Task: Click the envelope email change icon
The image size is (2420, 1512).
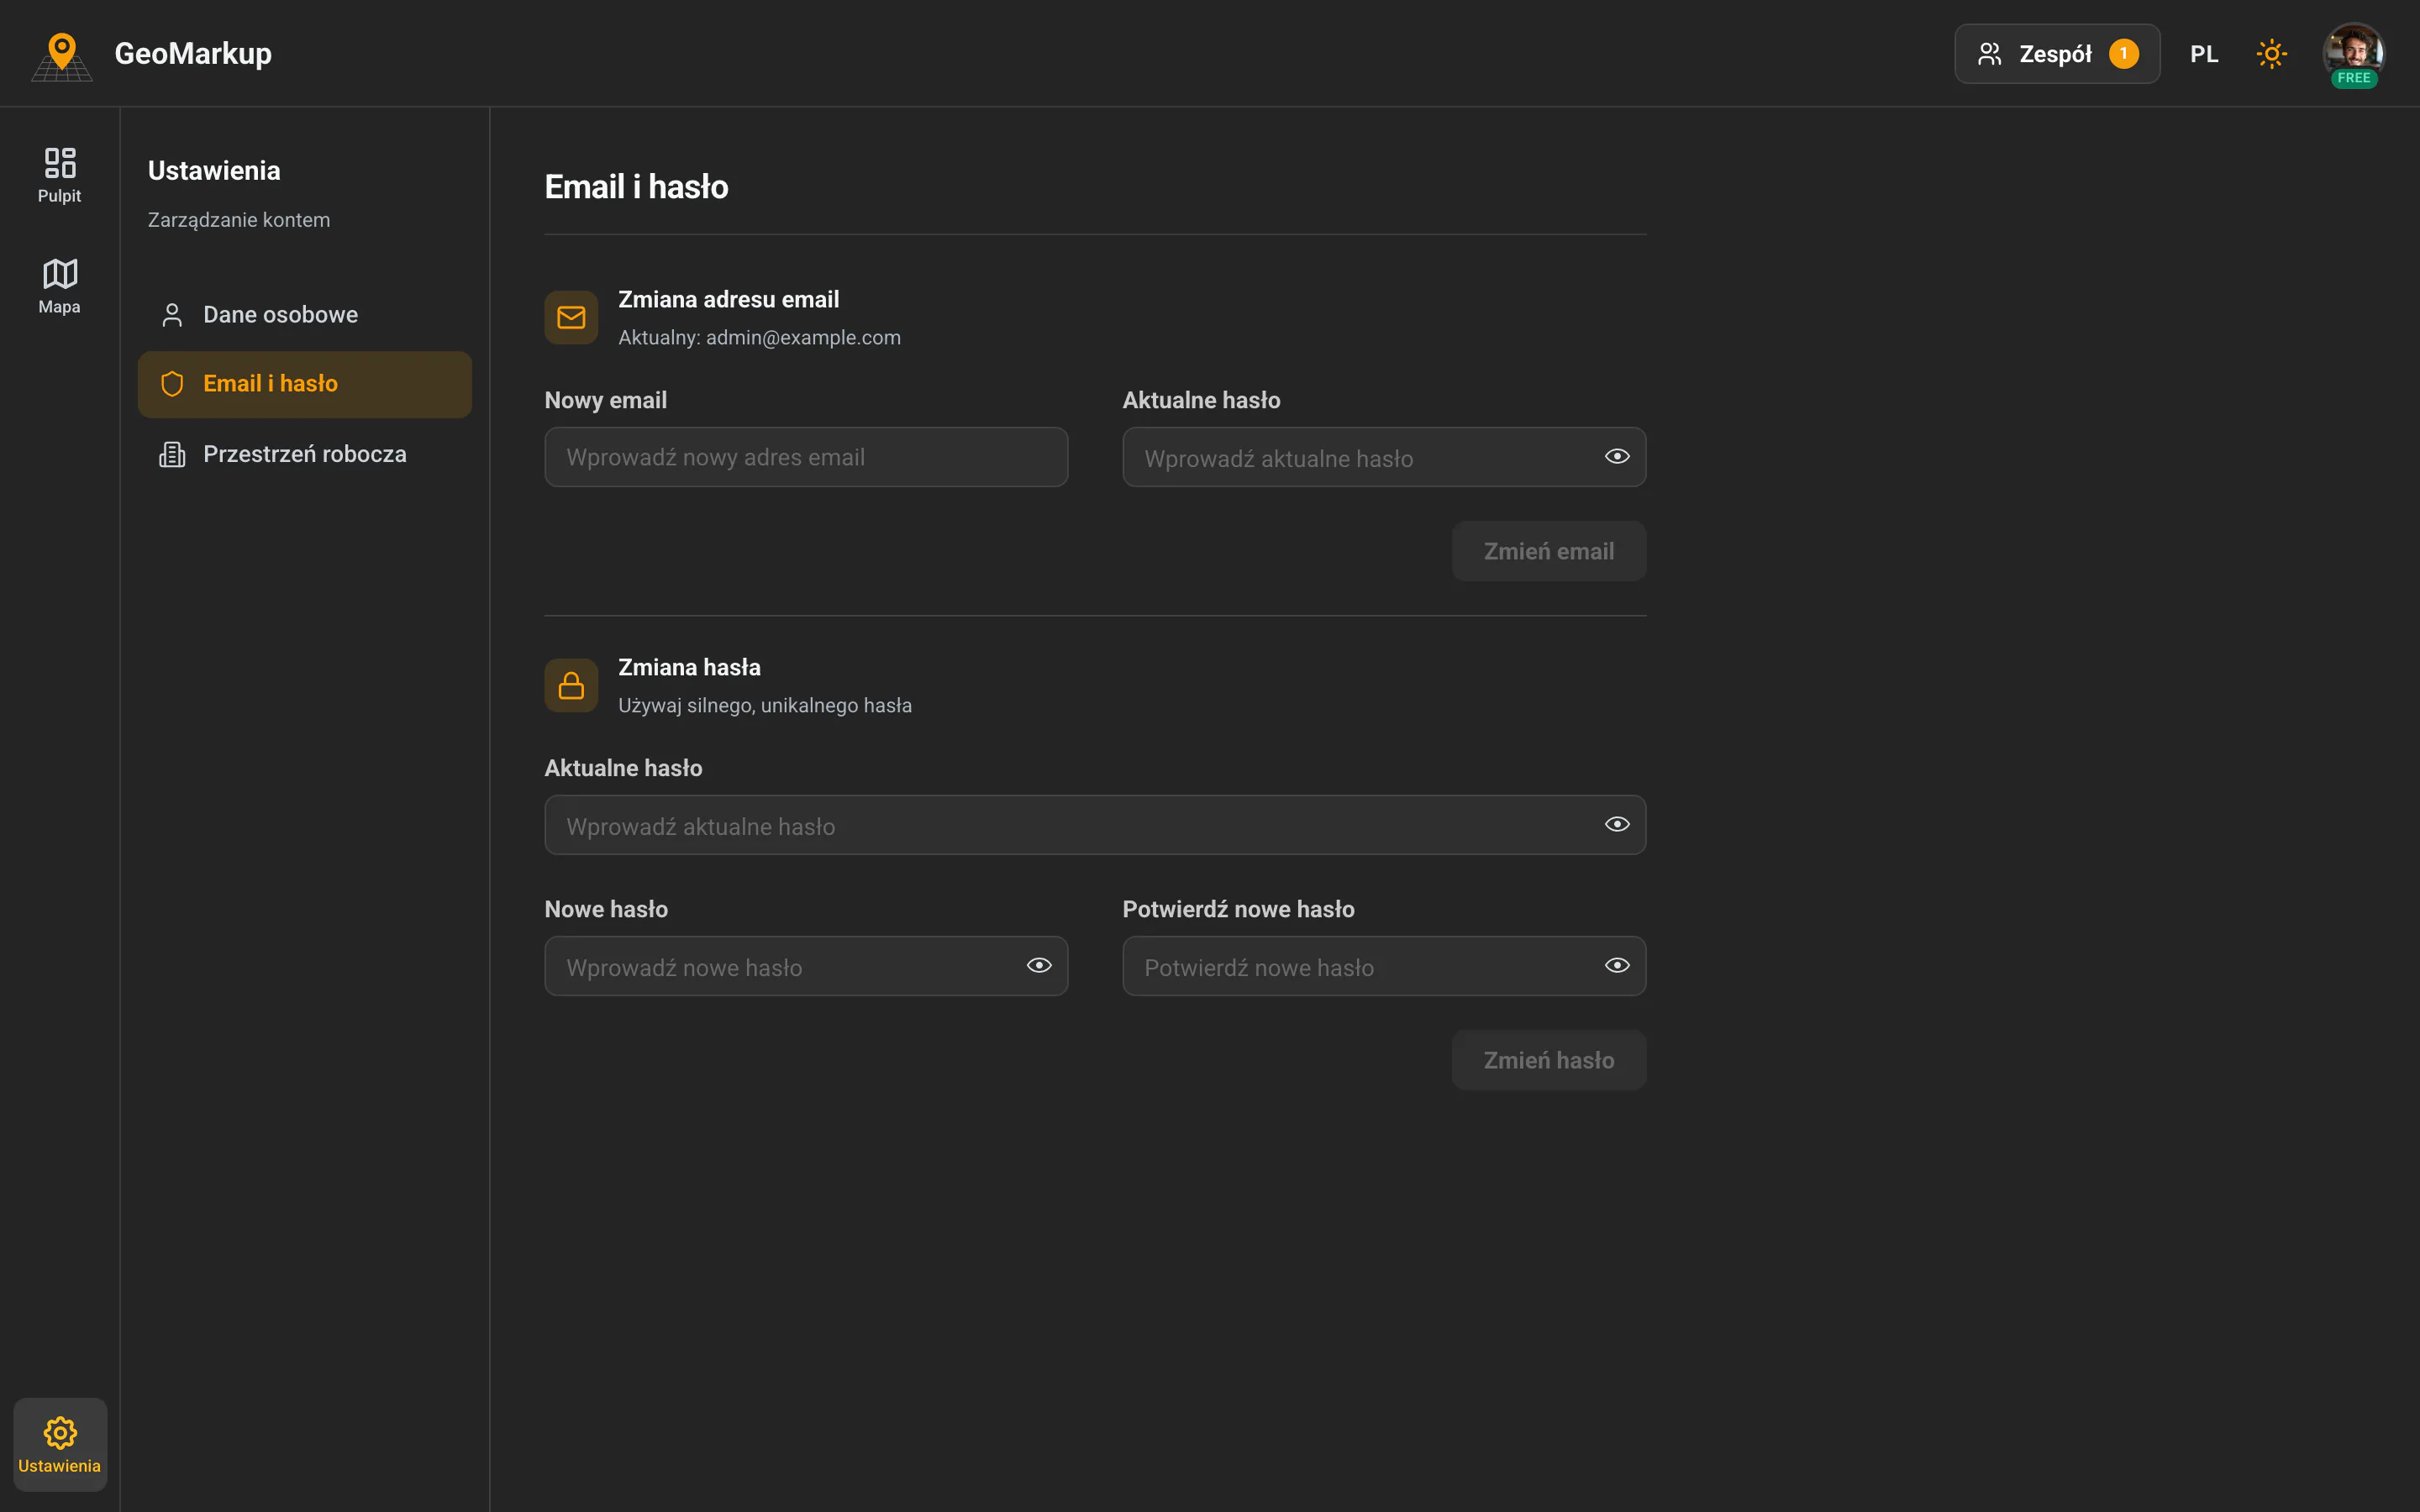Action: tap(571, 317)
